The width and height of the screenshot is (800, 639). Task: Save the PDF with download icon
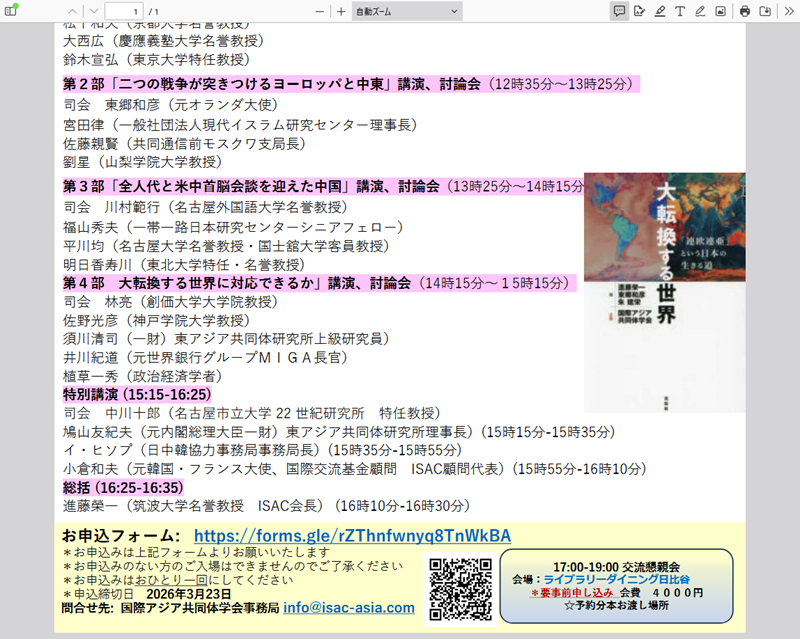765,11
